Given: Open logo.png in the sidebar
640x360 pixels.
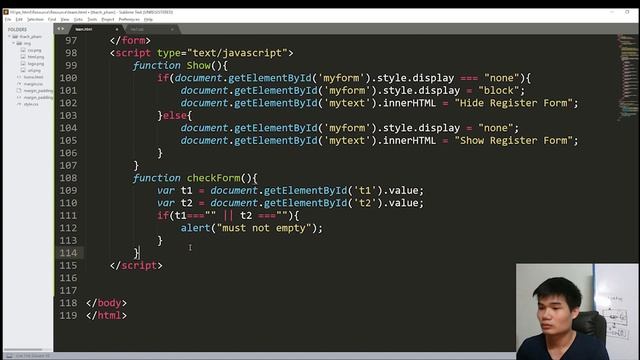Looking at the screenshot, I should click(x=36, y=64).
